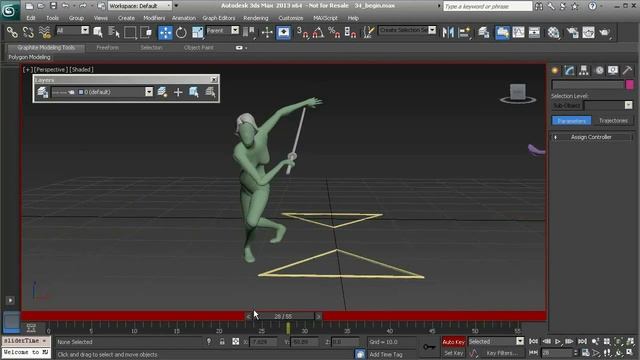Click Create New Layer icon in Layers toolbar
This screenshot has width=640, height=360.
162,92
